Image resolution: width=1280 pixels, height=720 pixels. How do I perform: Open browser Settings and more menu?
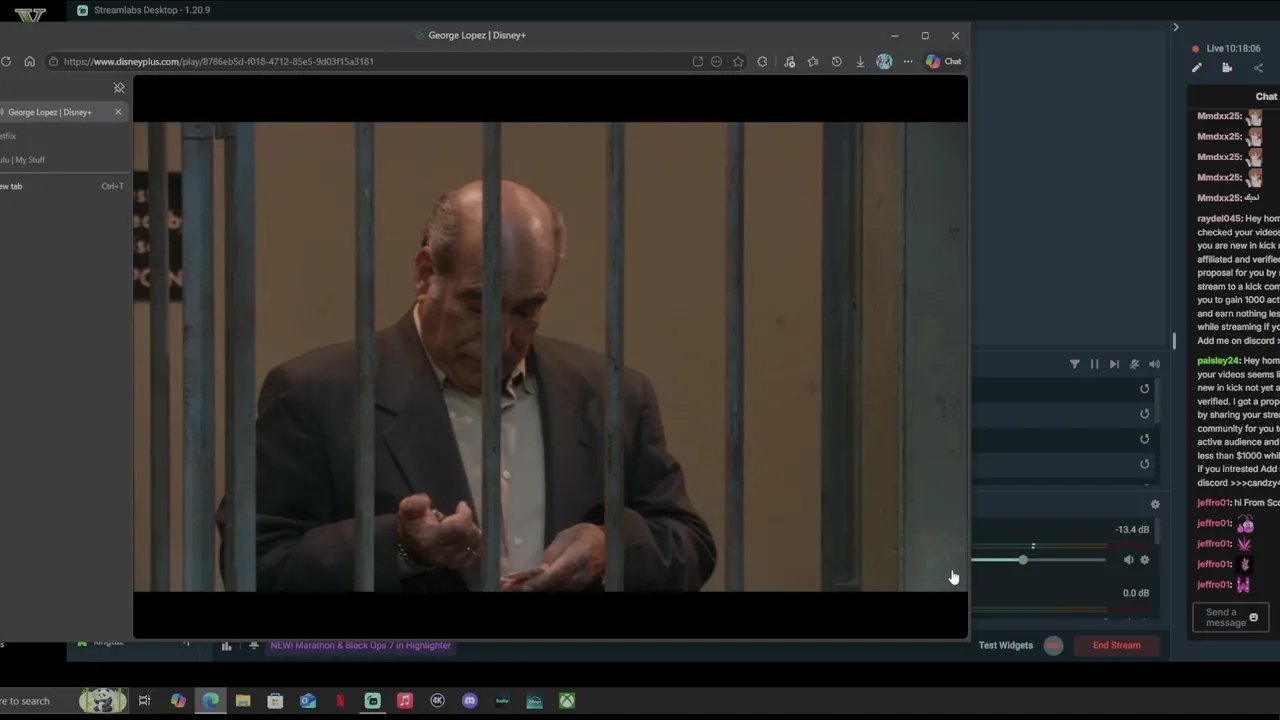(908, 61)
